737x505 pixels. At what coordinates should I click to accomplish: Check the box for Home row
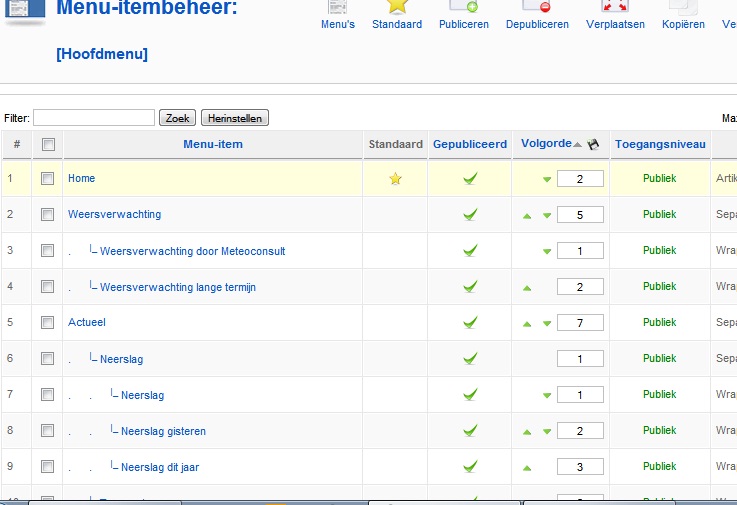47,179
